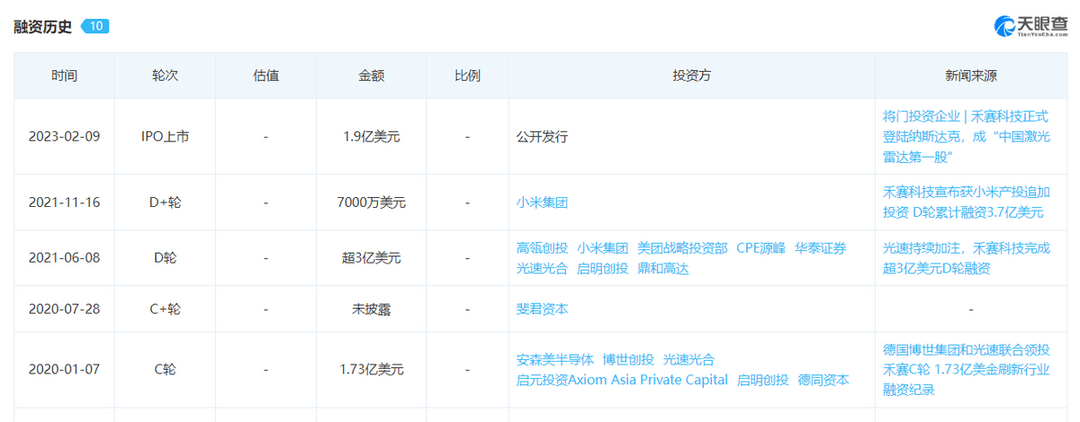Open news on 超3亿美元D轮融资

pyautogui.click(x=966, y=258)
